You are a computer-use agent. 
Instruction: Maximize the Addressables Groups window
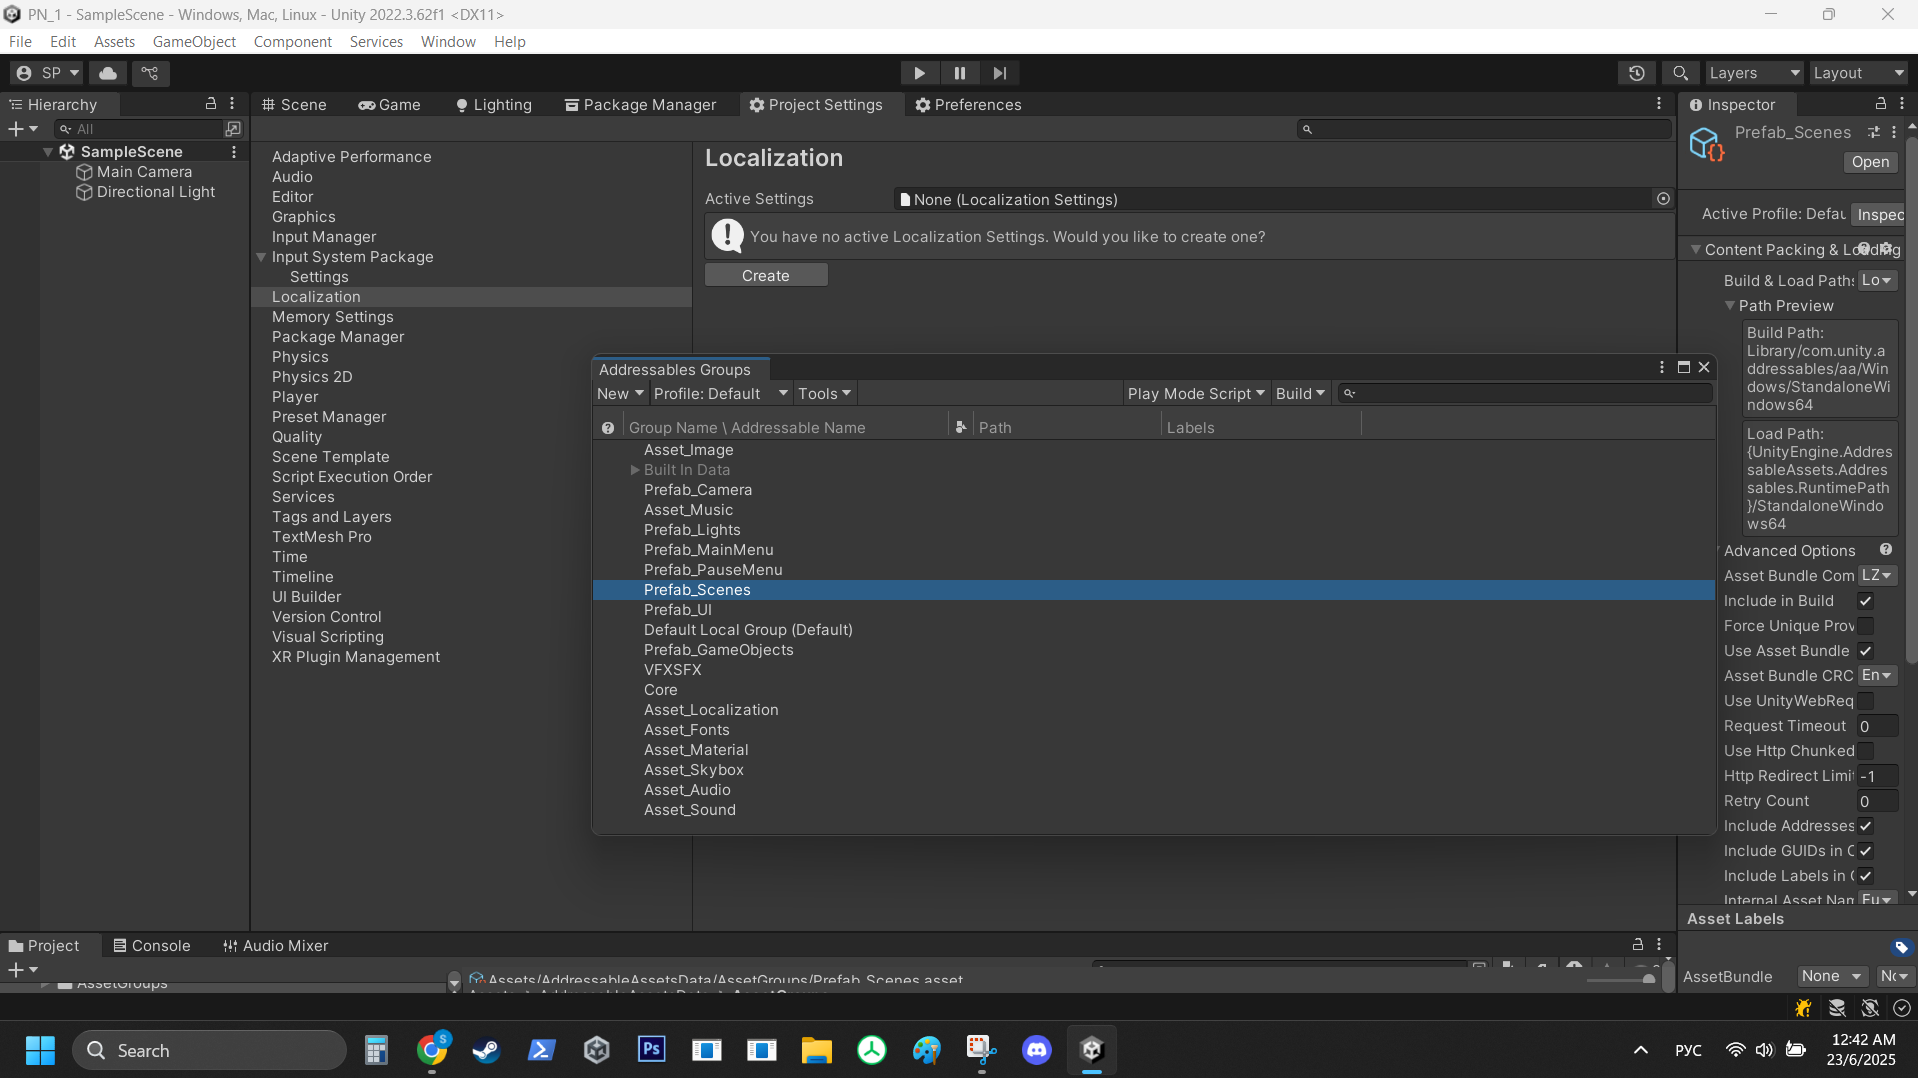[x=1684, y=368]
